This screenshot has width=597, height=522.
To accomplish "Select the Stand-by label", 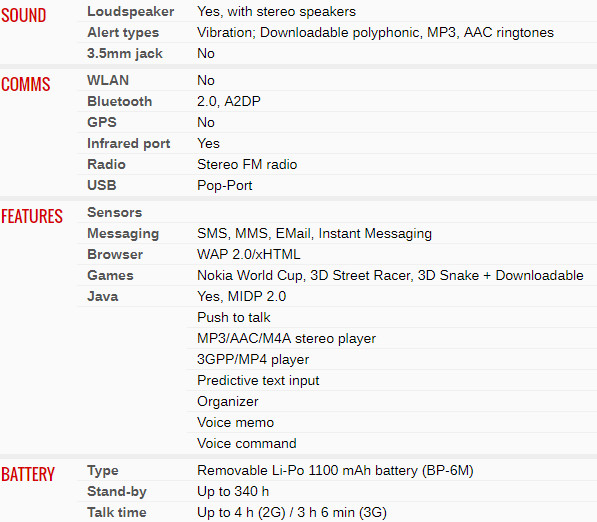I will tap(117, 492).
